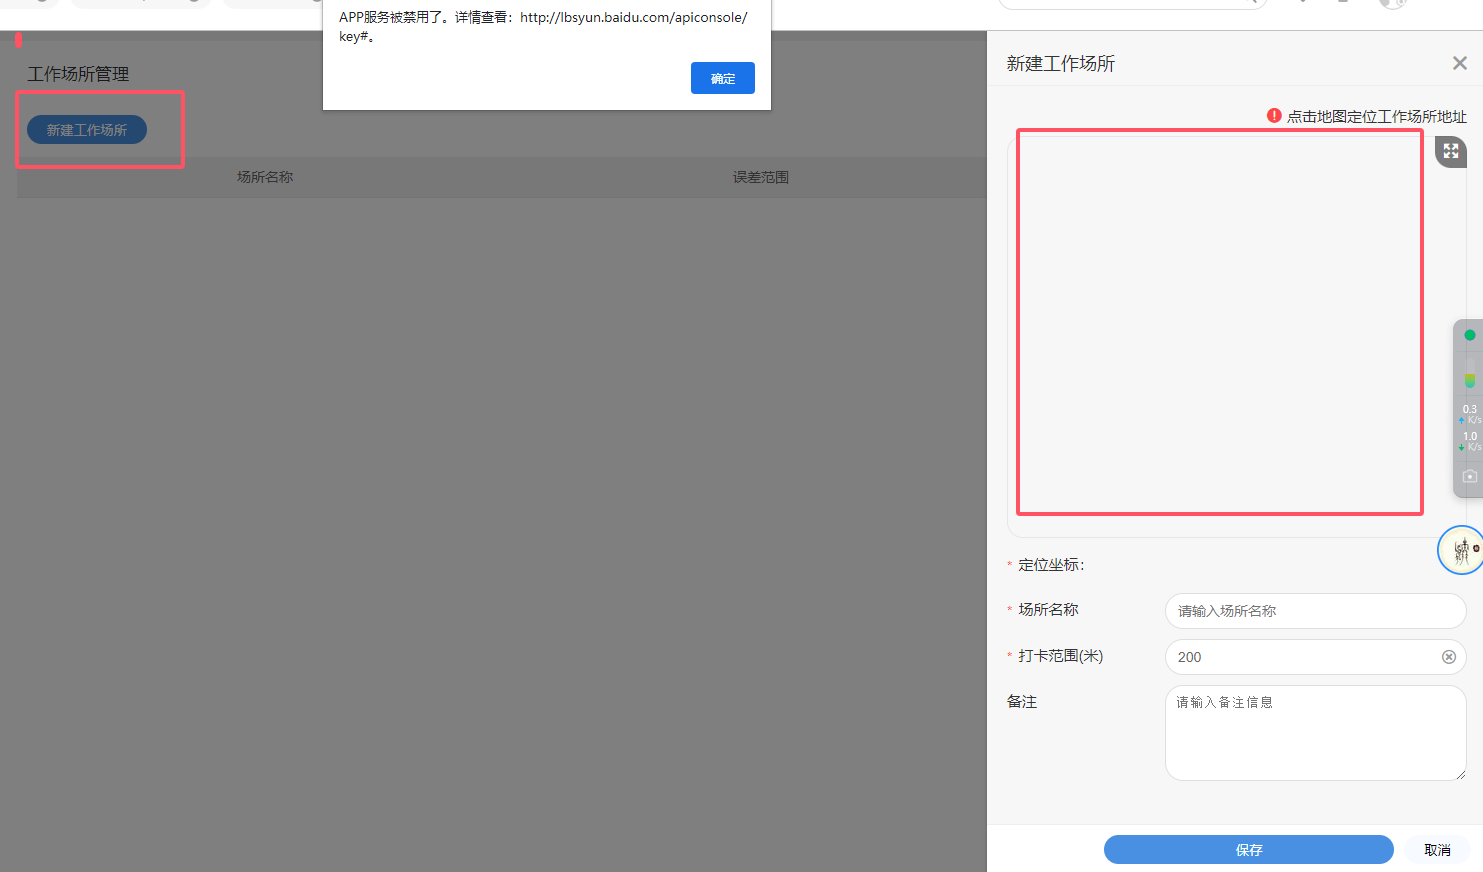This screenshot has height=872, width=1483.
Task: Focus the 场所名称 input field
Action: click(1315, 611)
